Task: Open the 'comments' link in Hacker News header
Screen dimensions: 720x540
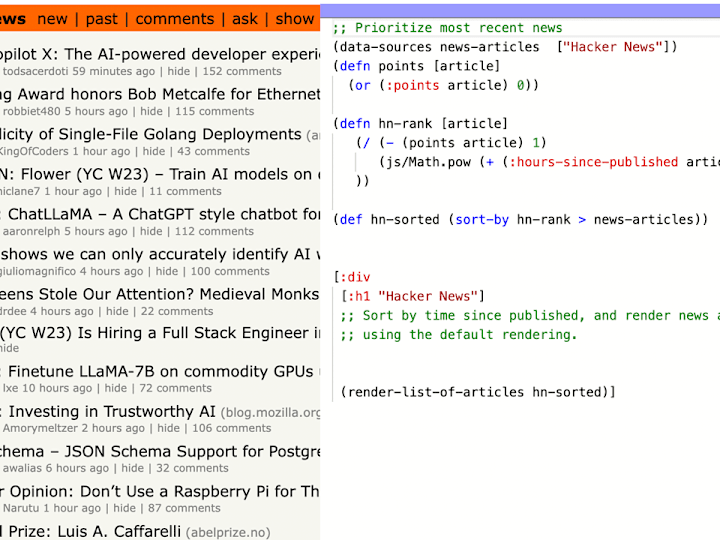Action: click(174, 19)
